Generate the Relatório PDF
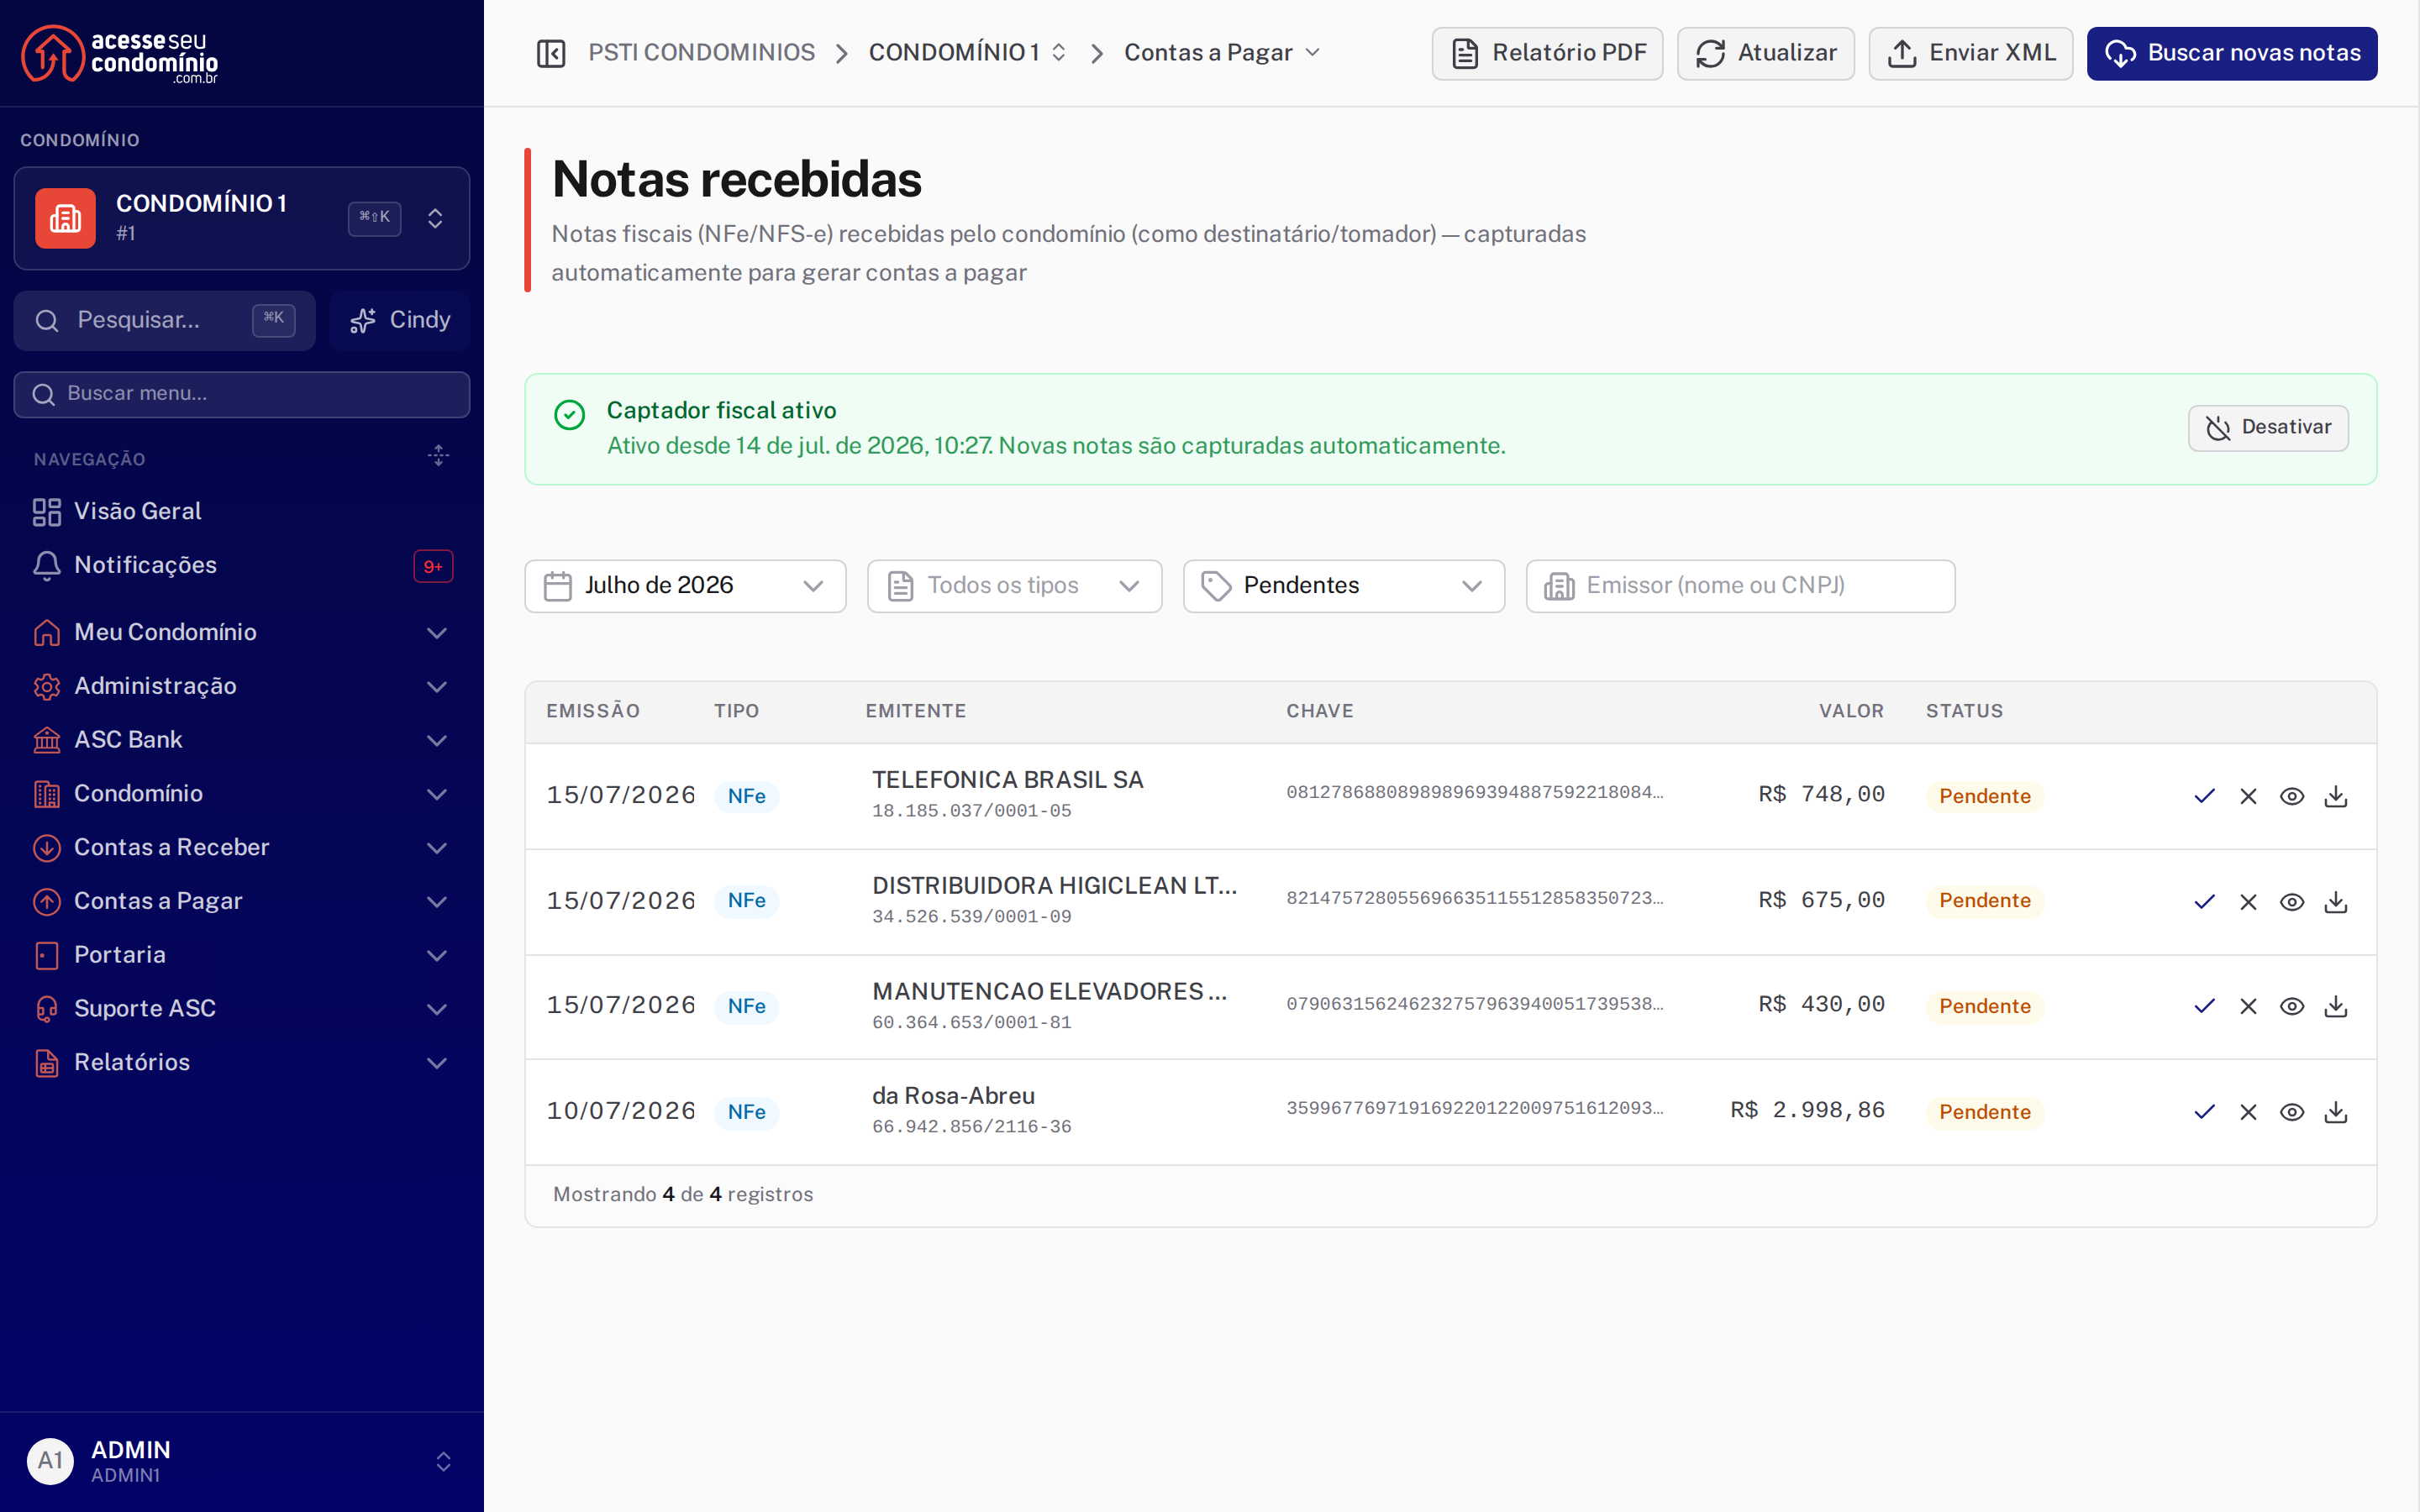 point(1547,53)
